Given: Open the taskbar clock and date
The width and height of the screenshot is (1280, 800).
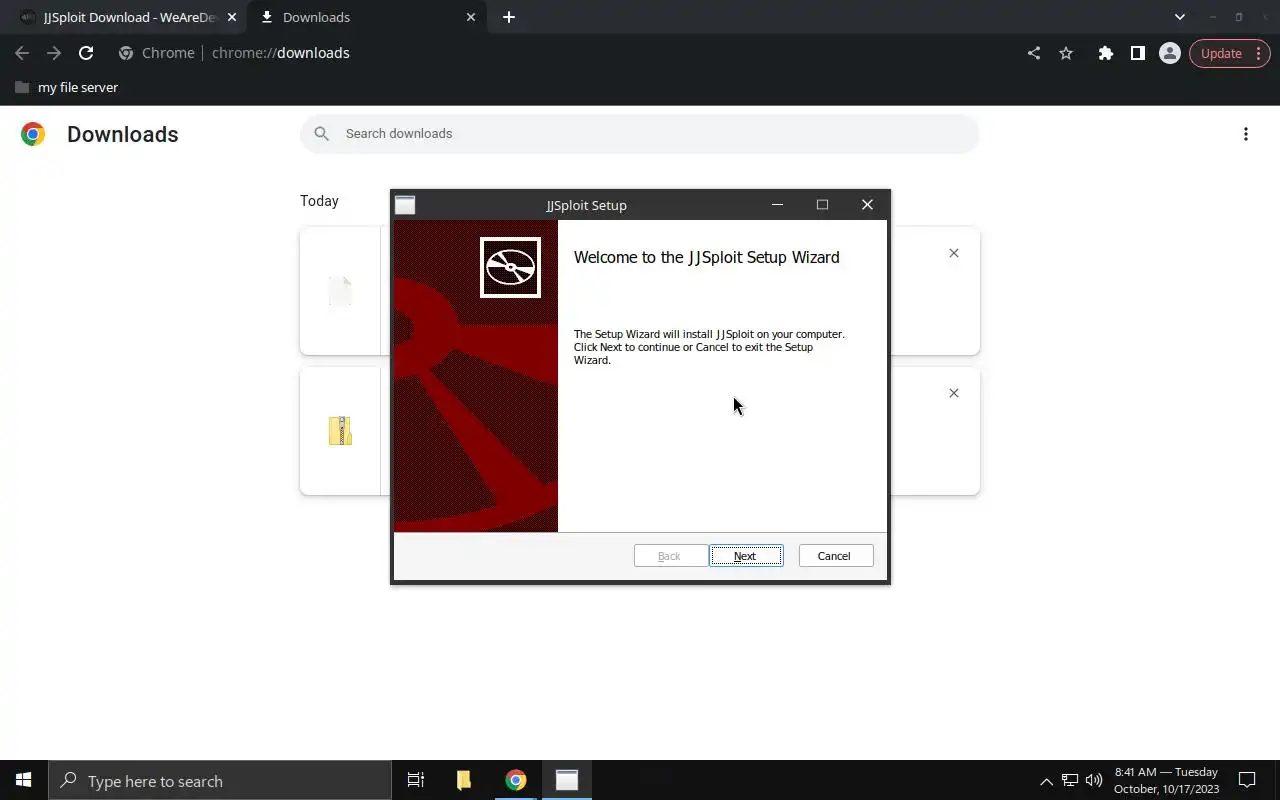Looking at the screenshot, I should [1167, 781].
